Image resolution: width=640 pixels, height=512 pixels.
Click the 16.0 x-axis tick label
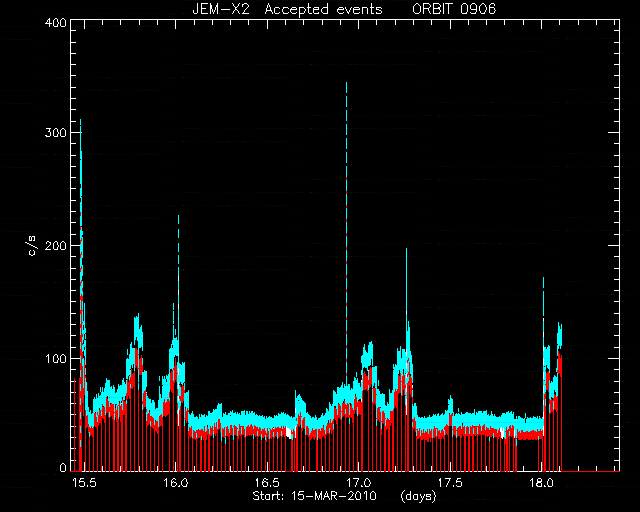[x=176, y=483]
